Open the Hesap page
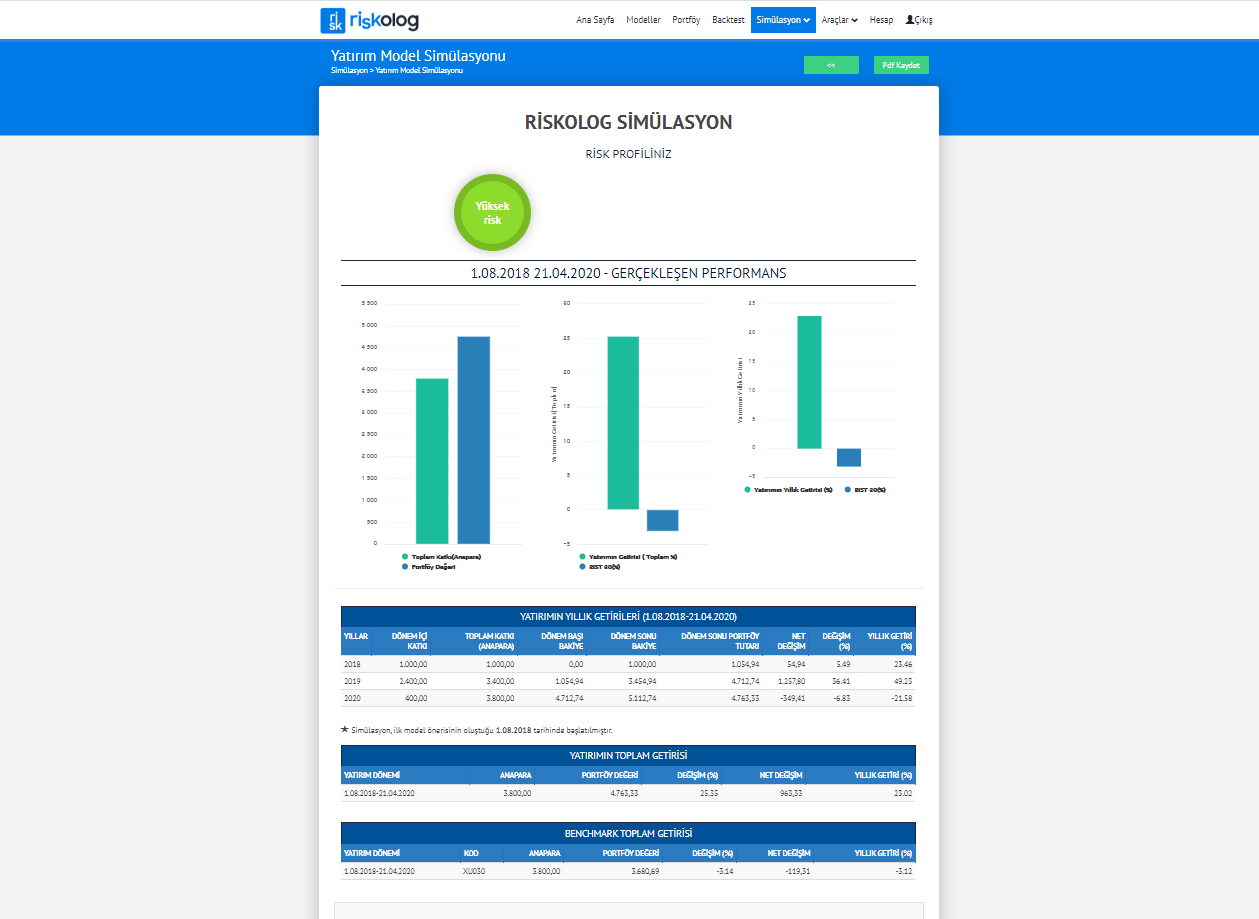Viewport: 1259px width, 919px height. [881, 20]
